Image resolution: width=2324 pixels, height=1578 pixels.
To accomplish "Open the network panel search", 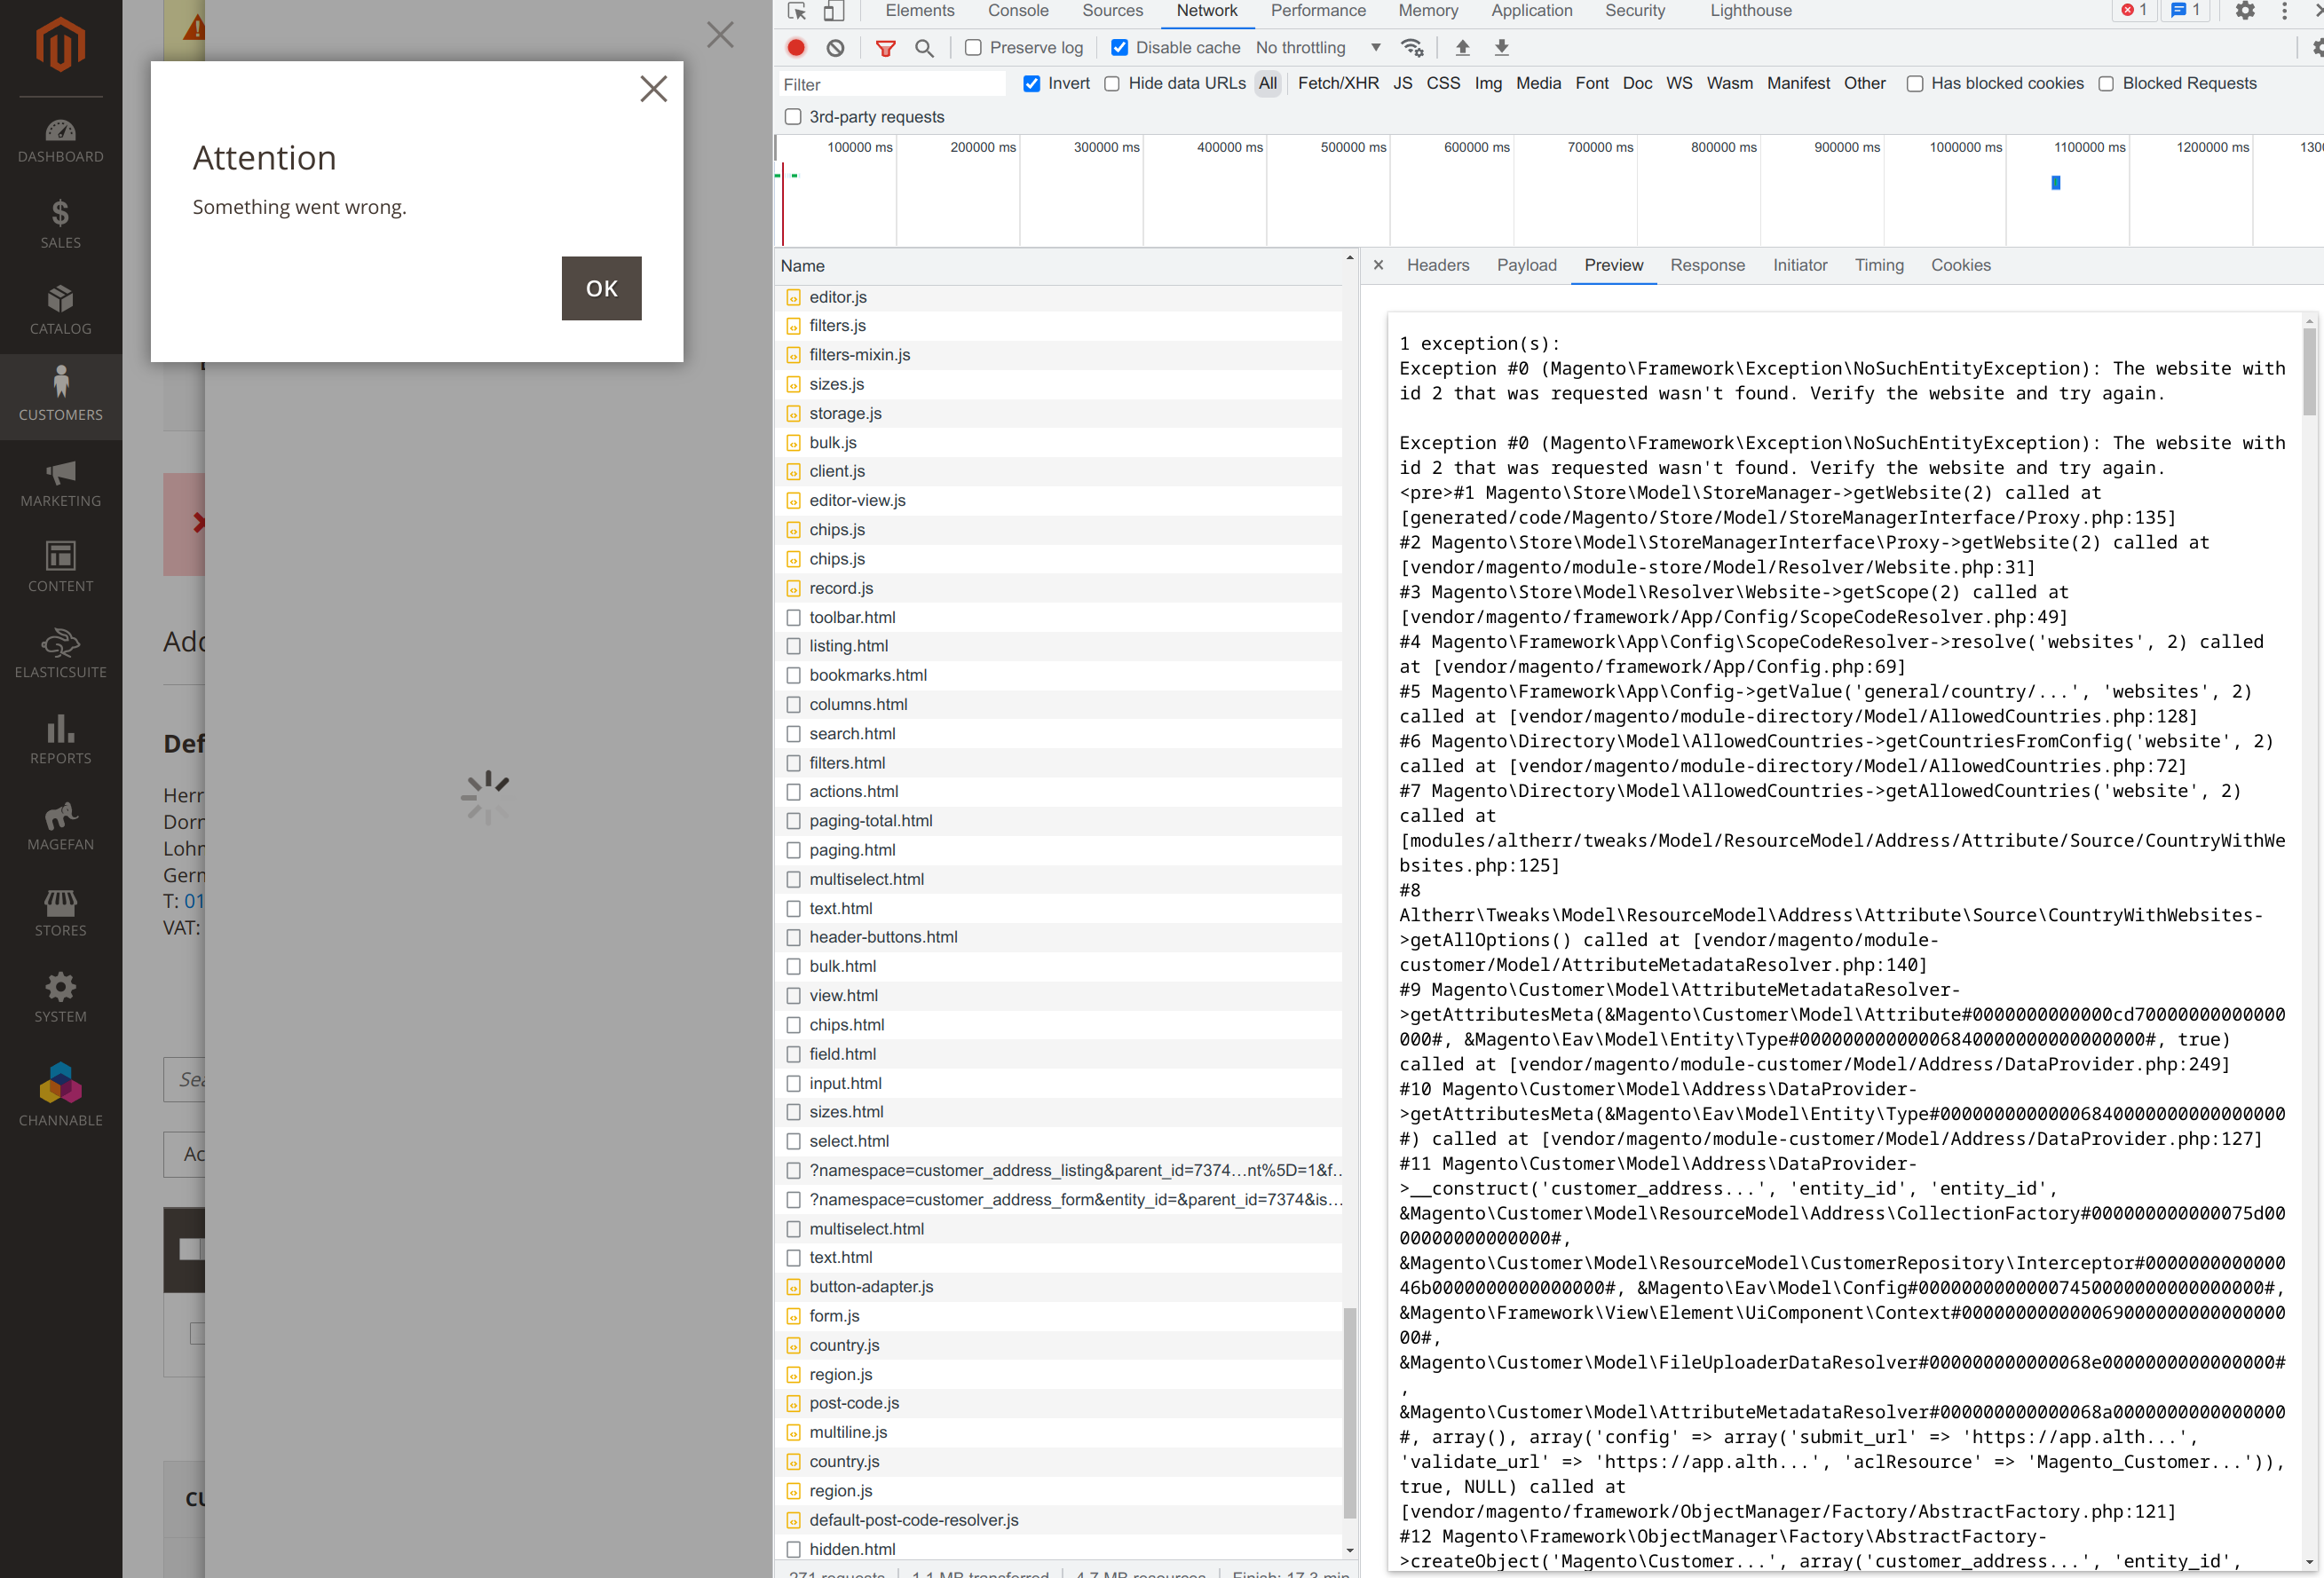I will tap(924, 47).
